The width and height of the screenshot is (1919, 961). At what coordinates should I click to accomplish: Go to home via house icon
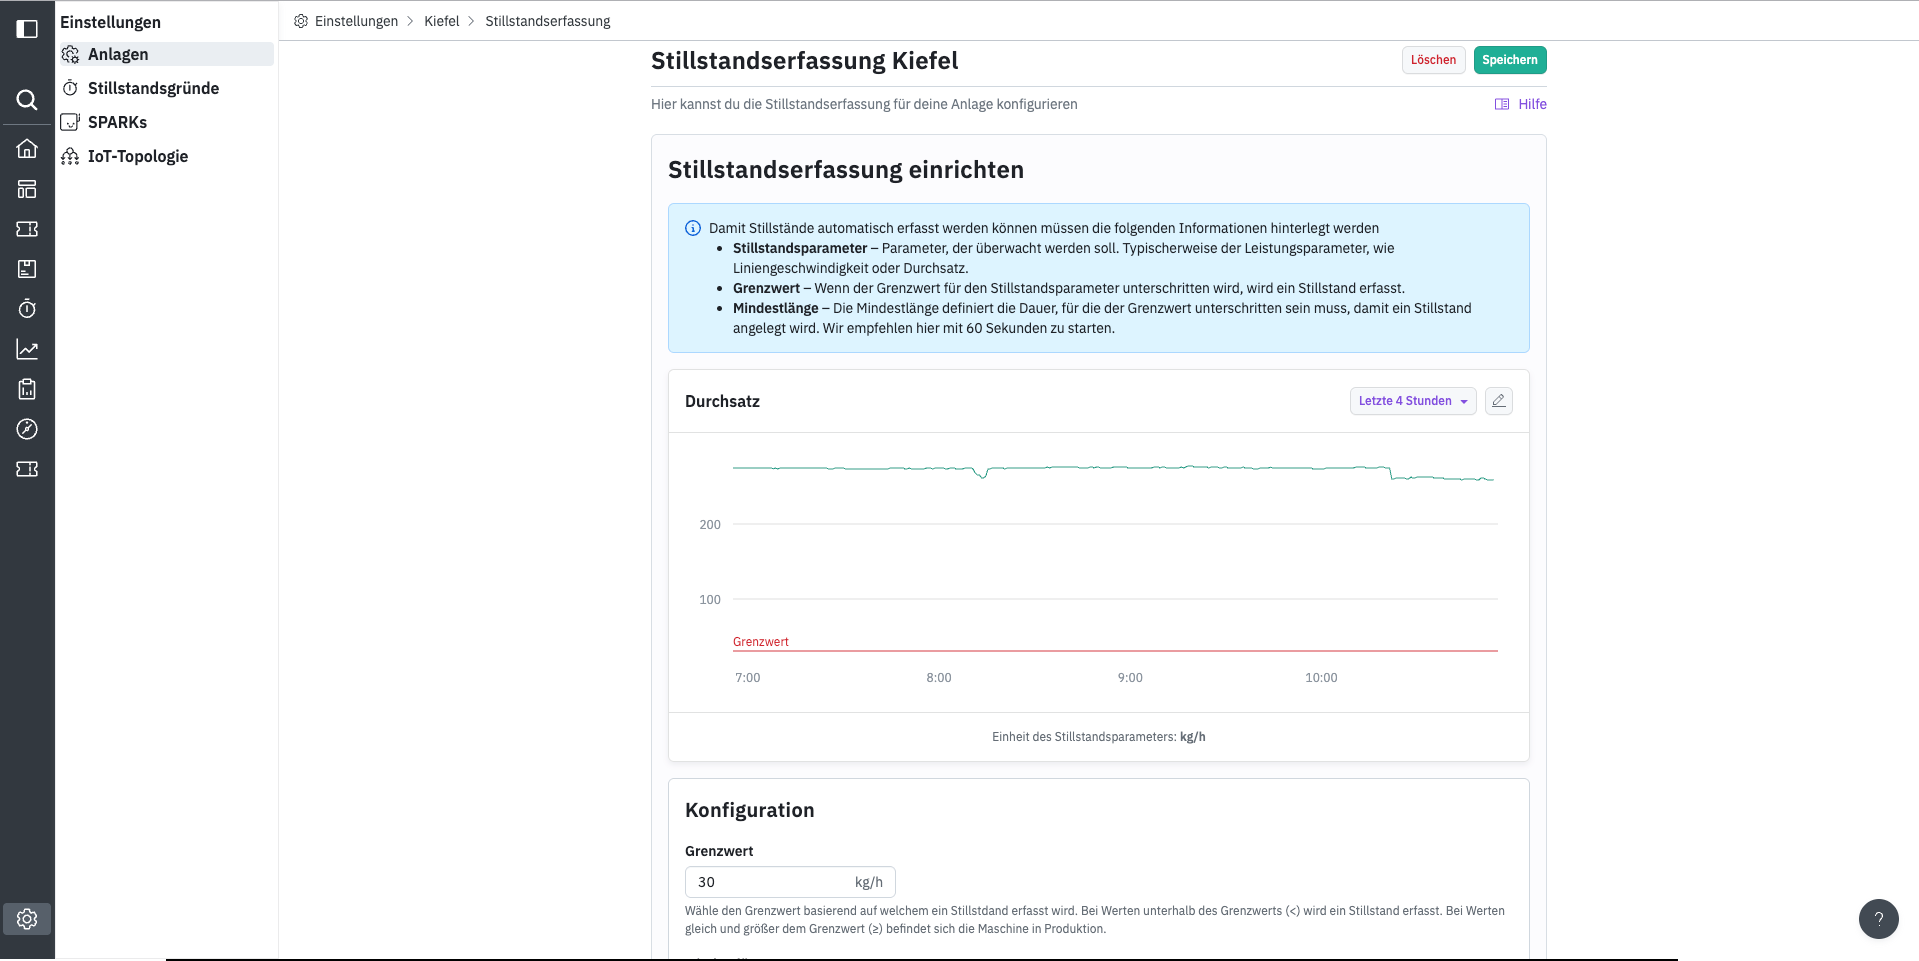27,149
